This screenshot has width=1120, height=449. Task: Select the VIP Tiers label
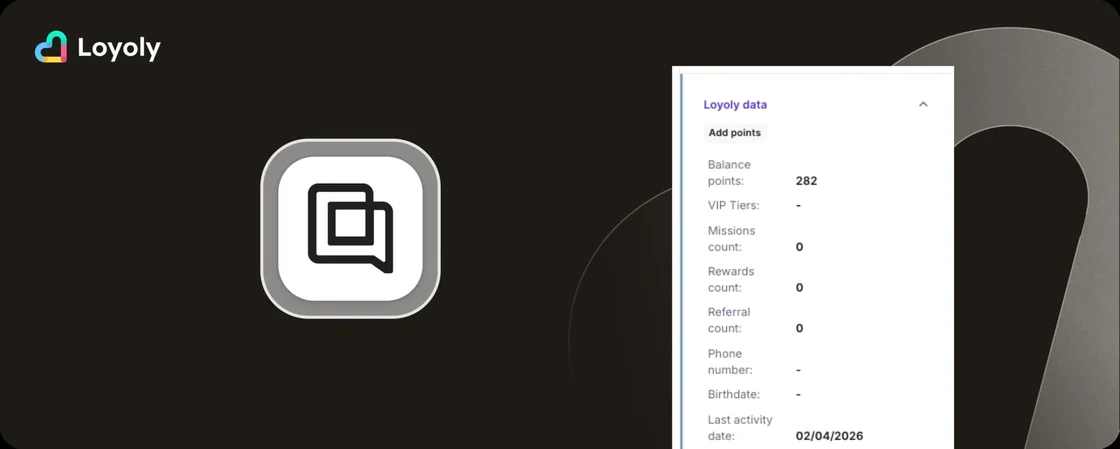point(734,206)
